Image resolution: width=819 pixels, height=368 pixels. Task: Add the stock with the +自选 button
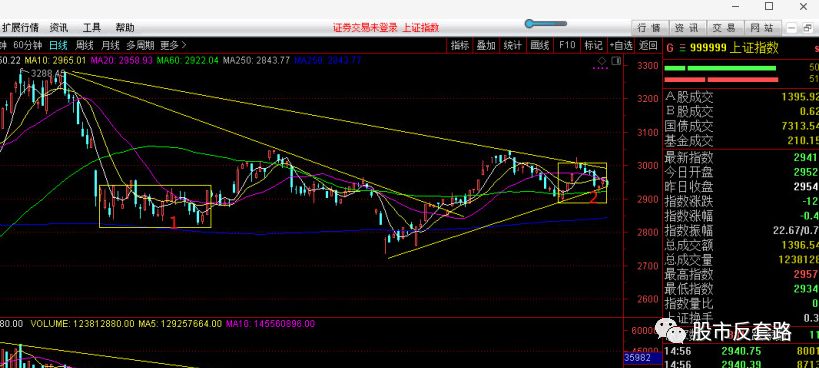pyautogui.click(x=622, y=45)
